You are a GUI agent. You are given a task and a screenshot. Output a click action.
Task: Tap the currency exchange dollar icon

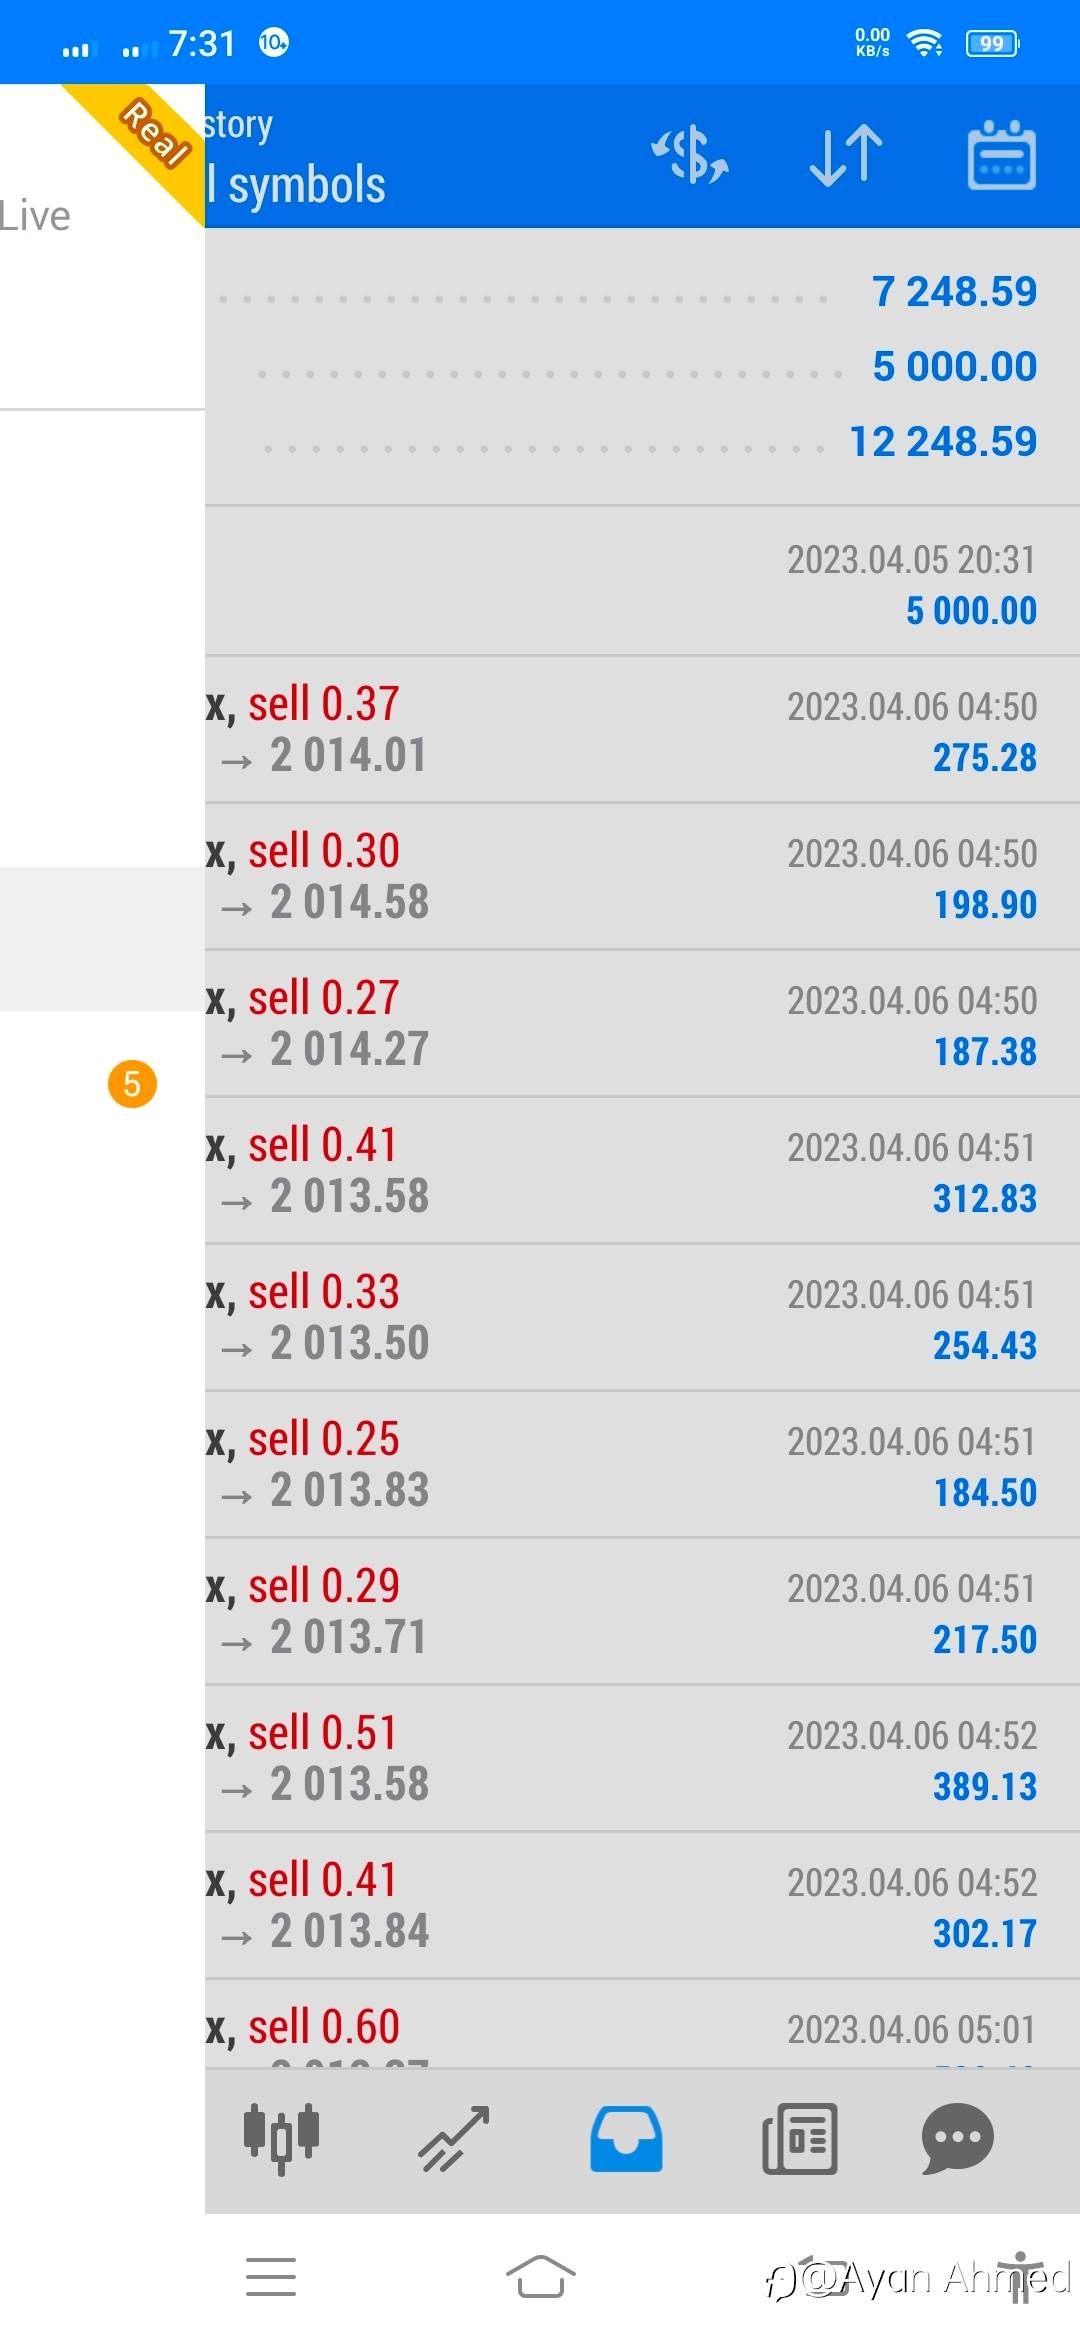(x=690, y=156)
